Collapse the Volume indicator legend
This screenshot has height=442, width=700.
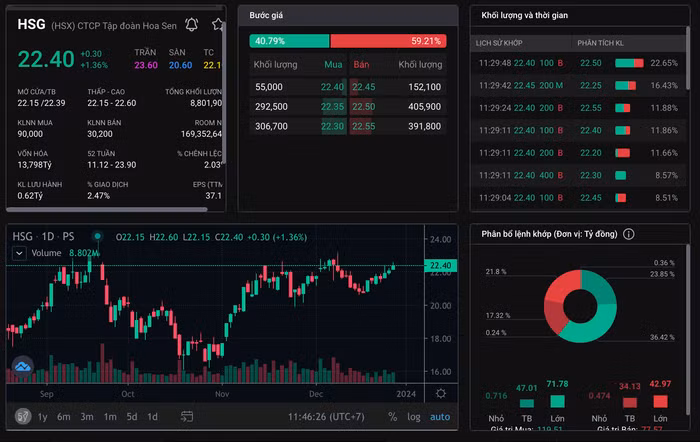(18, 254)
